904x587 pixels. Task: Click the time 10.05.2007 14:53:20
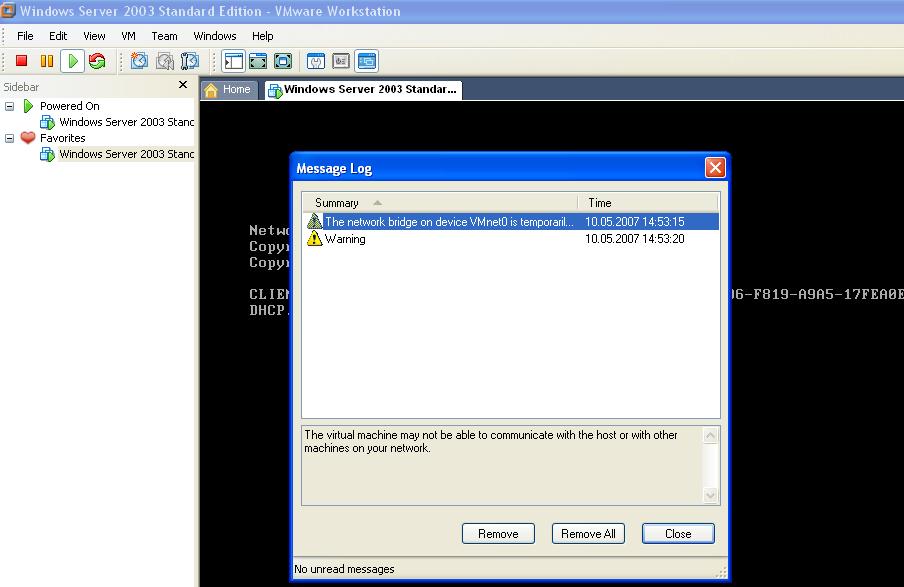(634, 239)
